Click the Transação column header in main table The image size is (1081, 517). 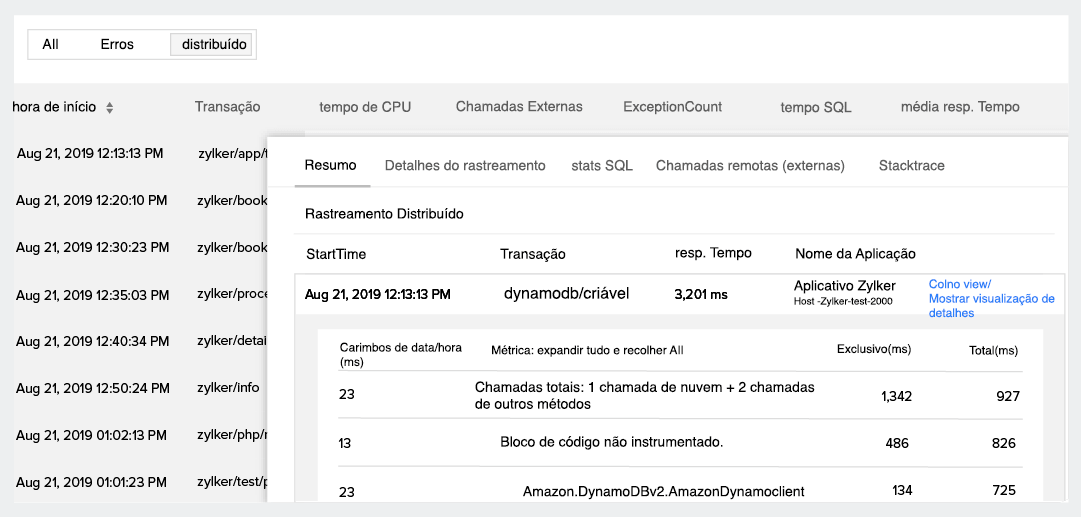tap(228, 107)
